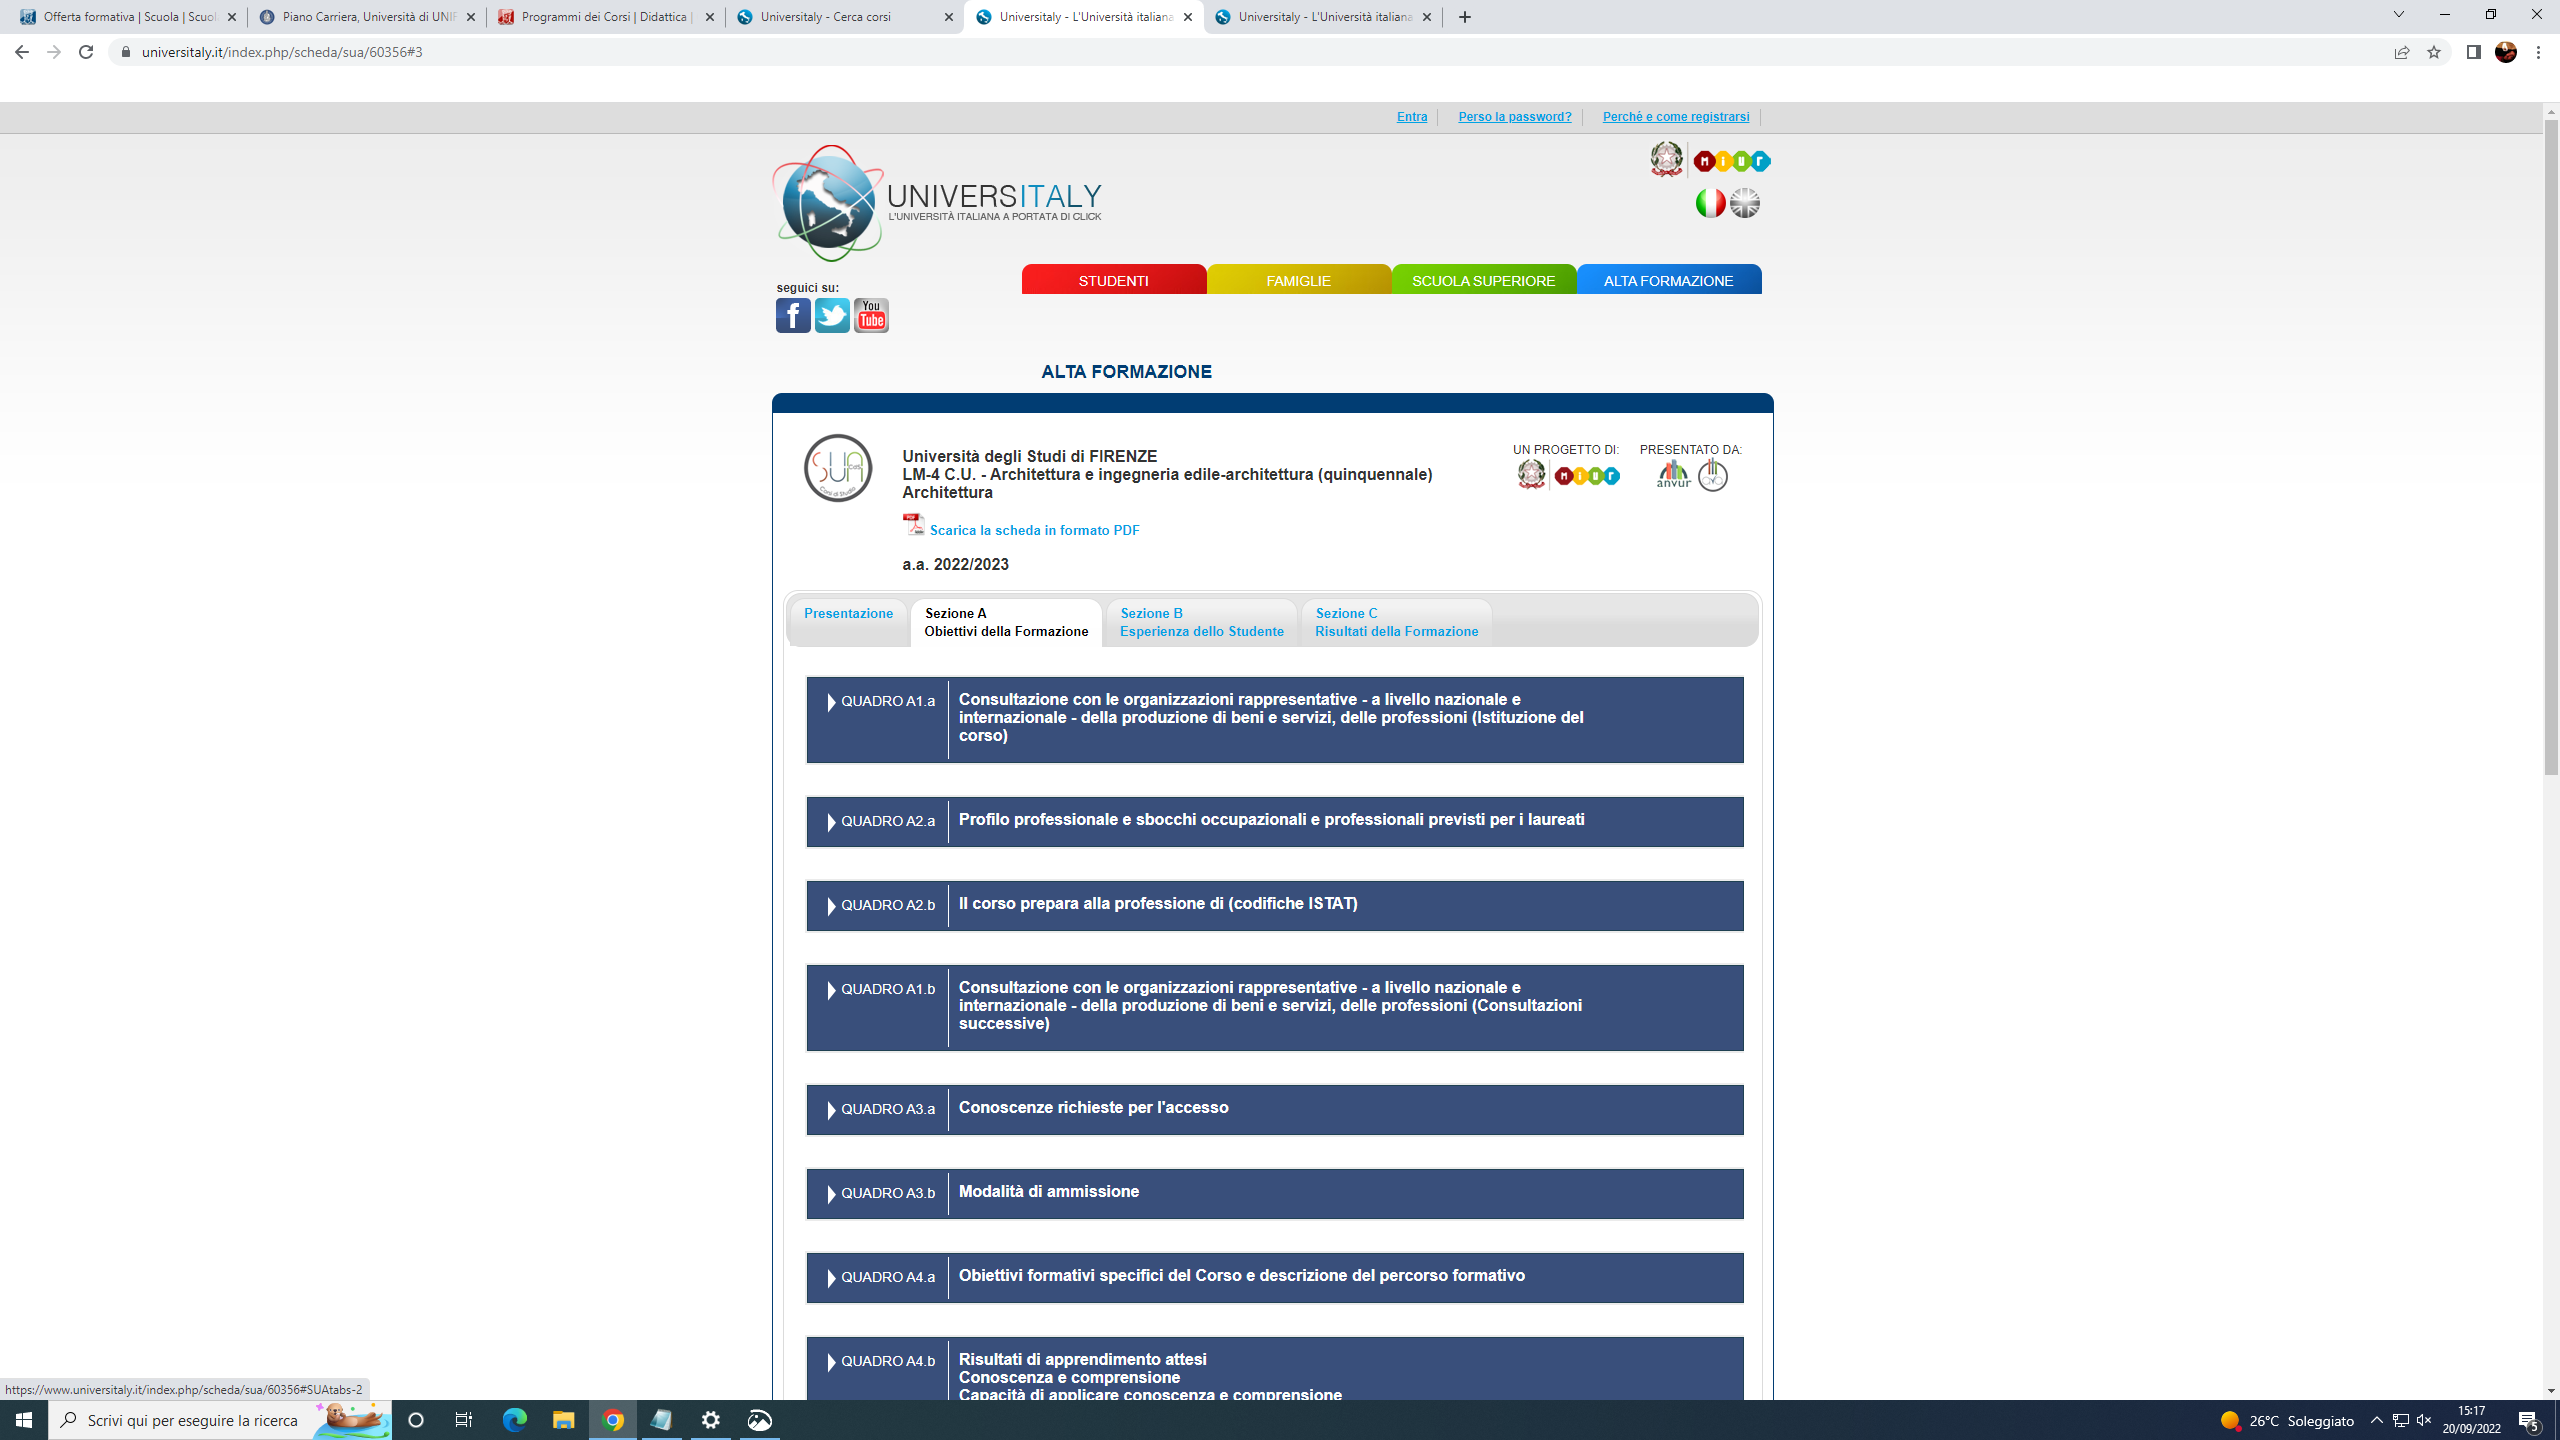Click Perso la password link

(x=1515, y=117)
